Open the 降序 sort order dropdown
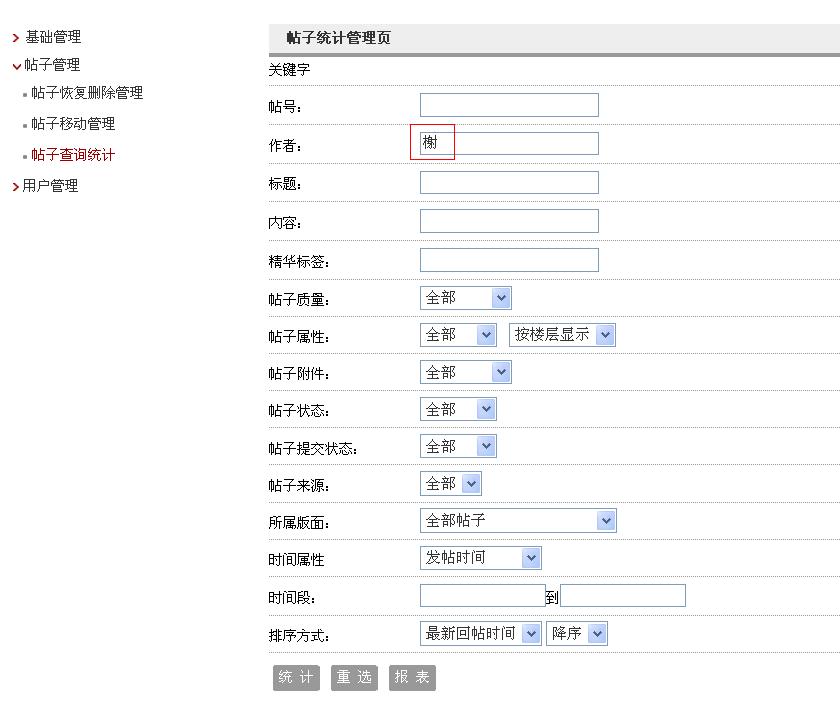This screenshot has width=840, height=716. [x=576, y=633]
